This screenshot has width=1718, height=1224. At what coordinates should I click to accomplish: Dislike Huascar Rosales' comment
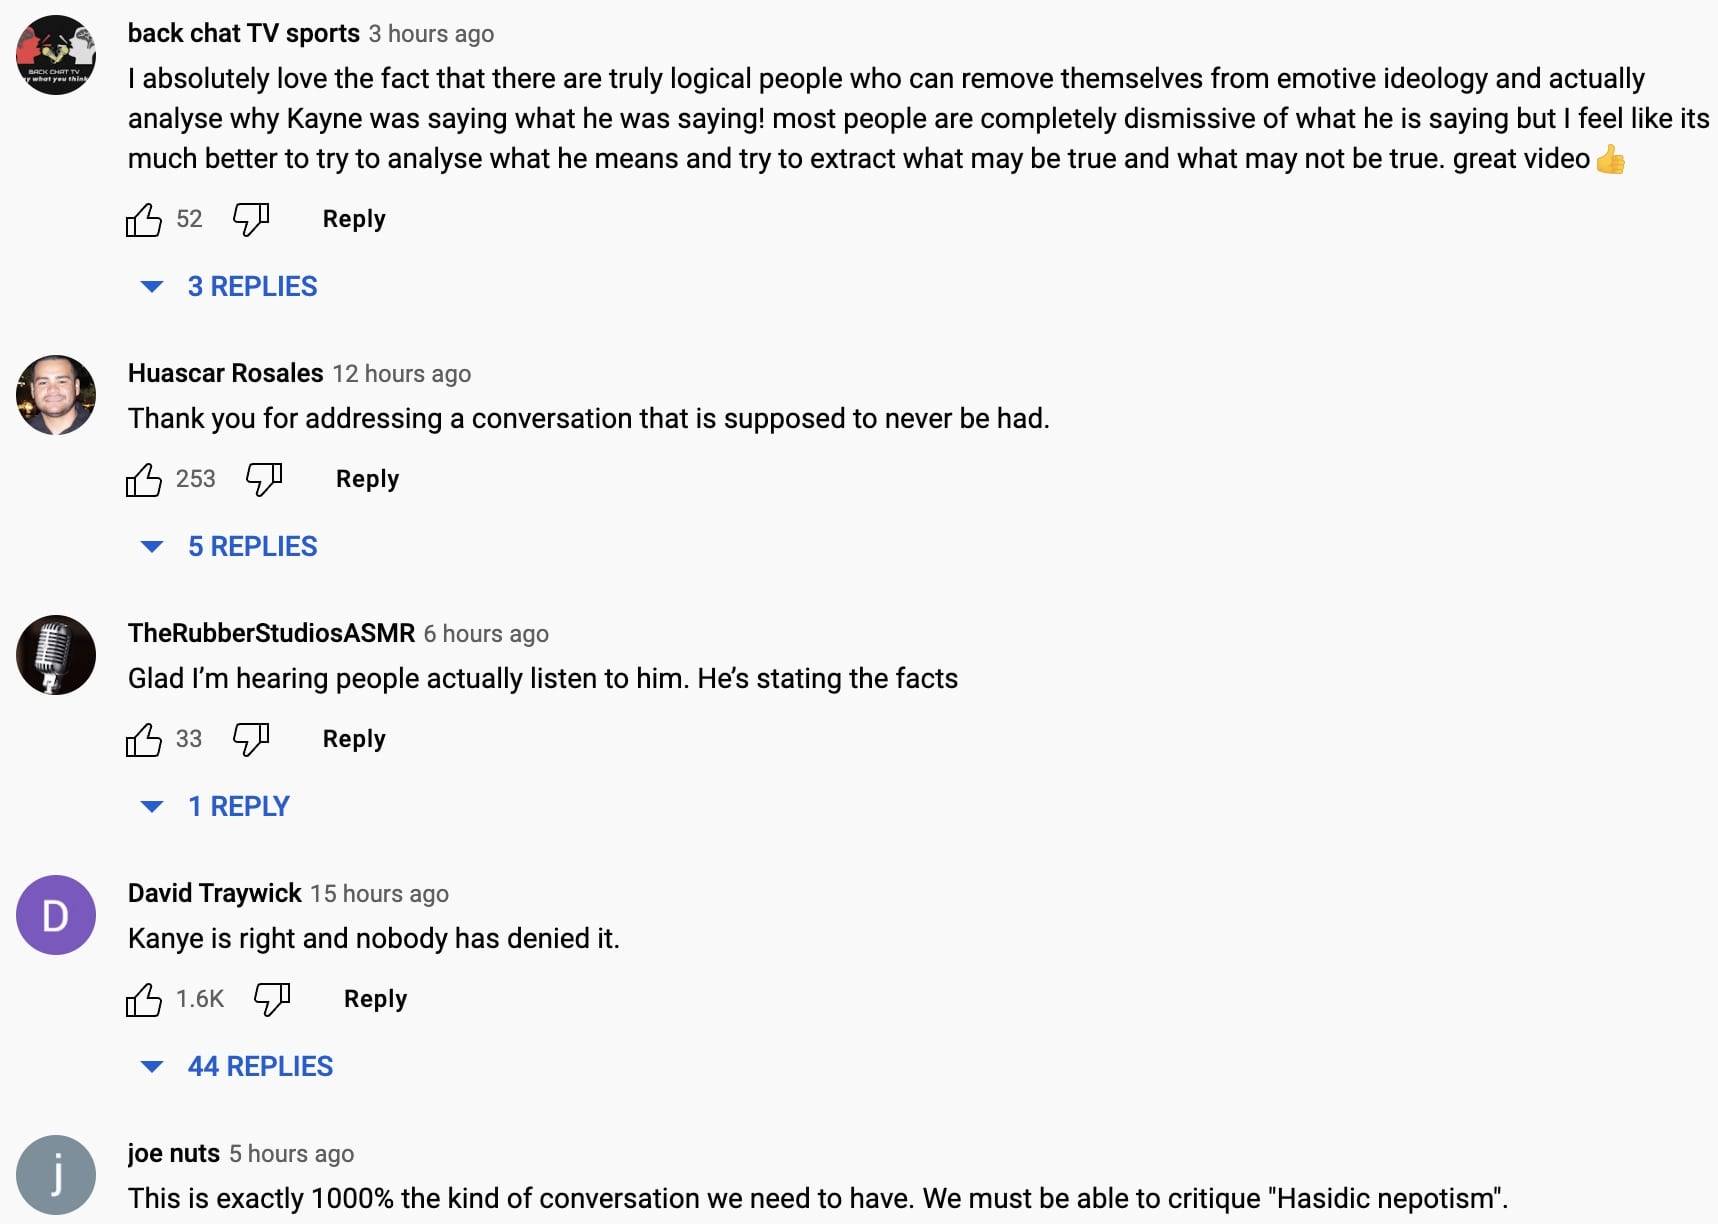[x=264, y=479]
